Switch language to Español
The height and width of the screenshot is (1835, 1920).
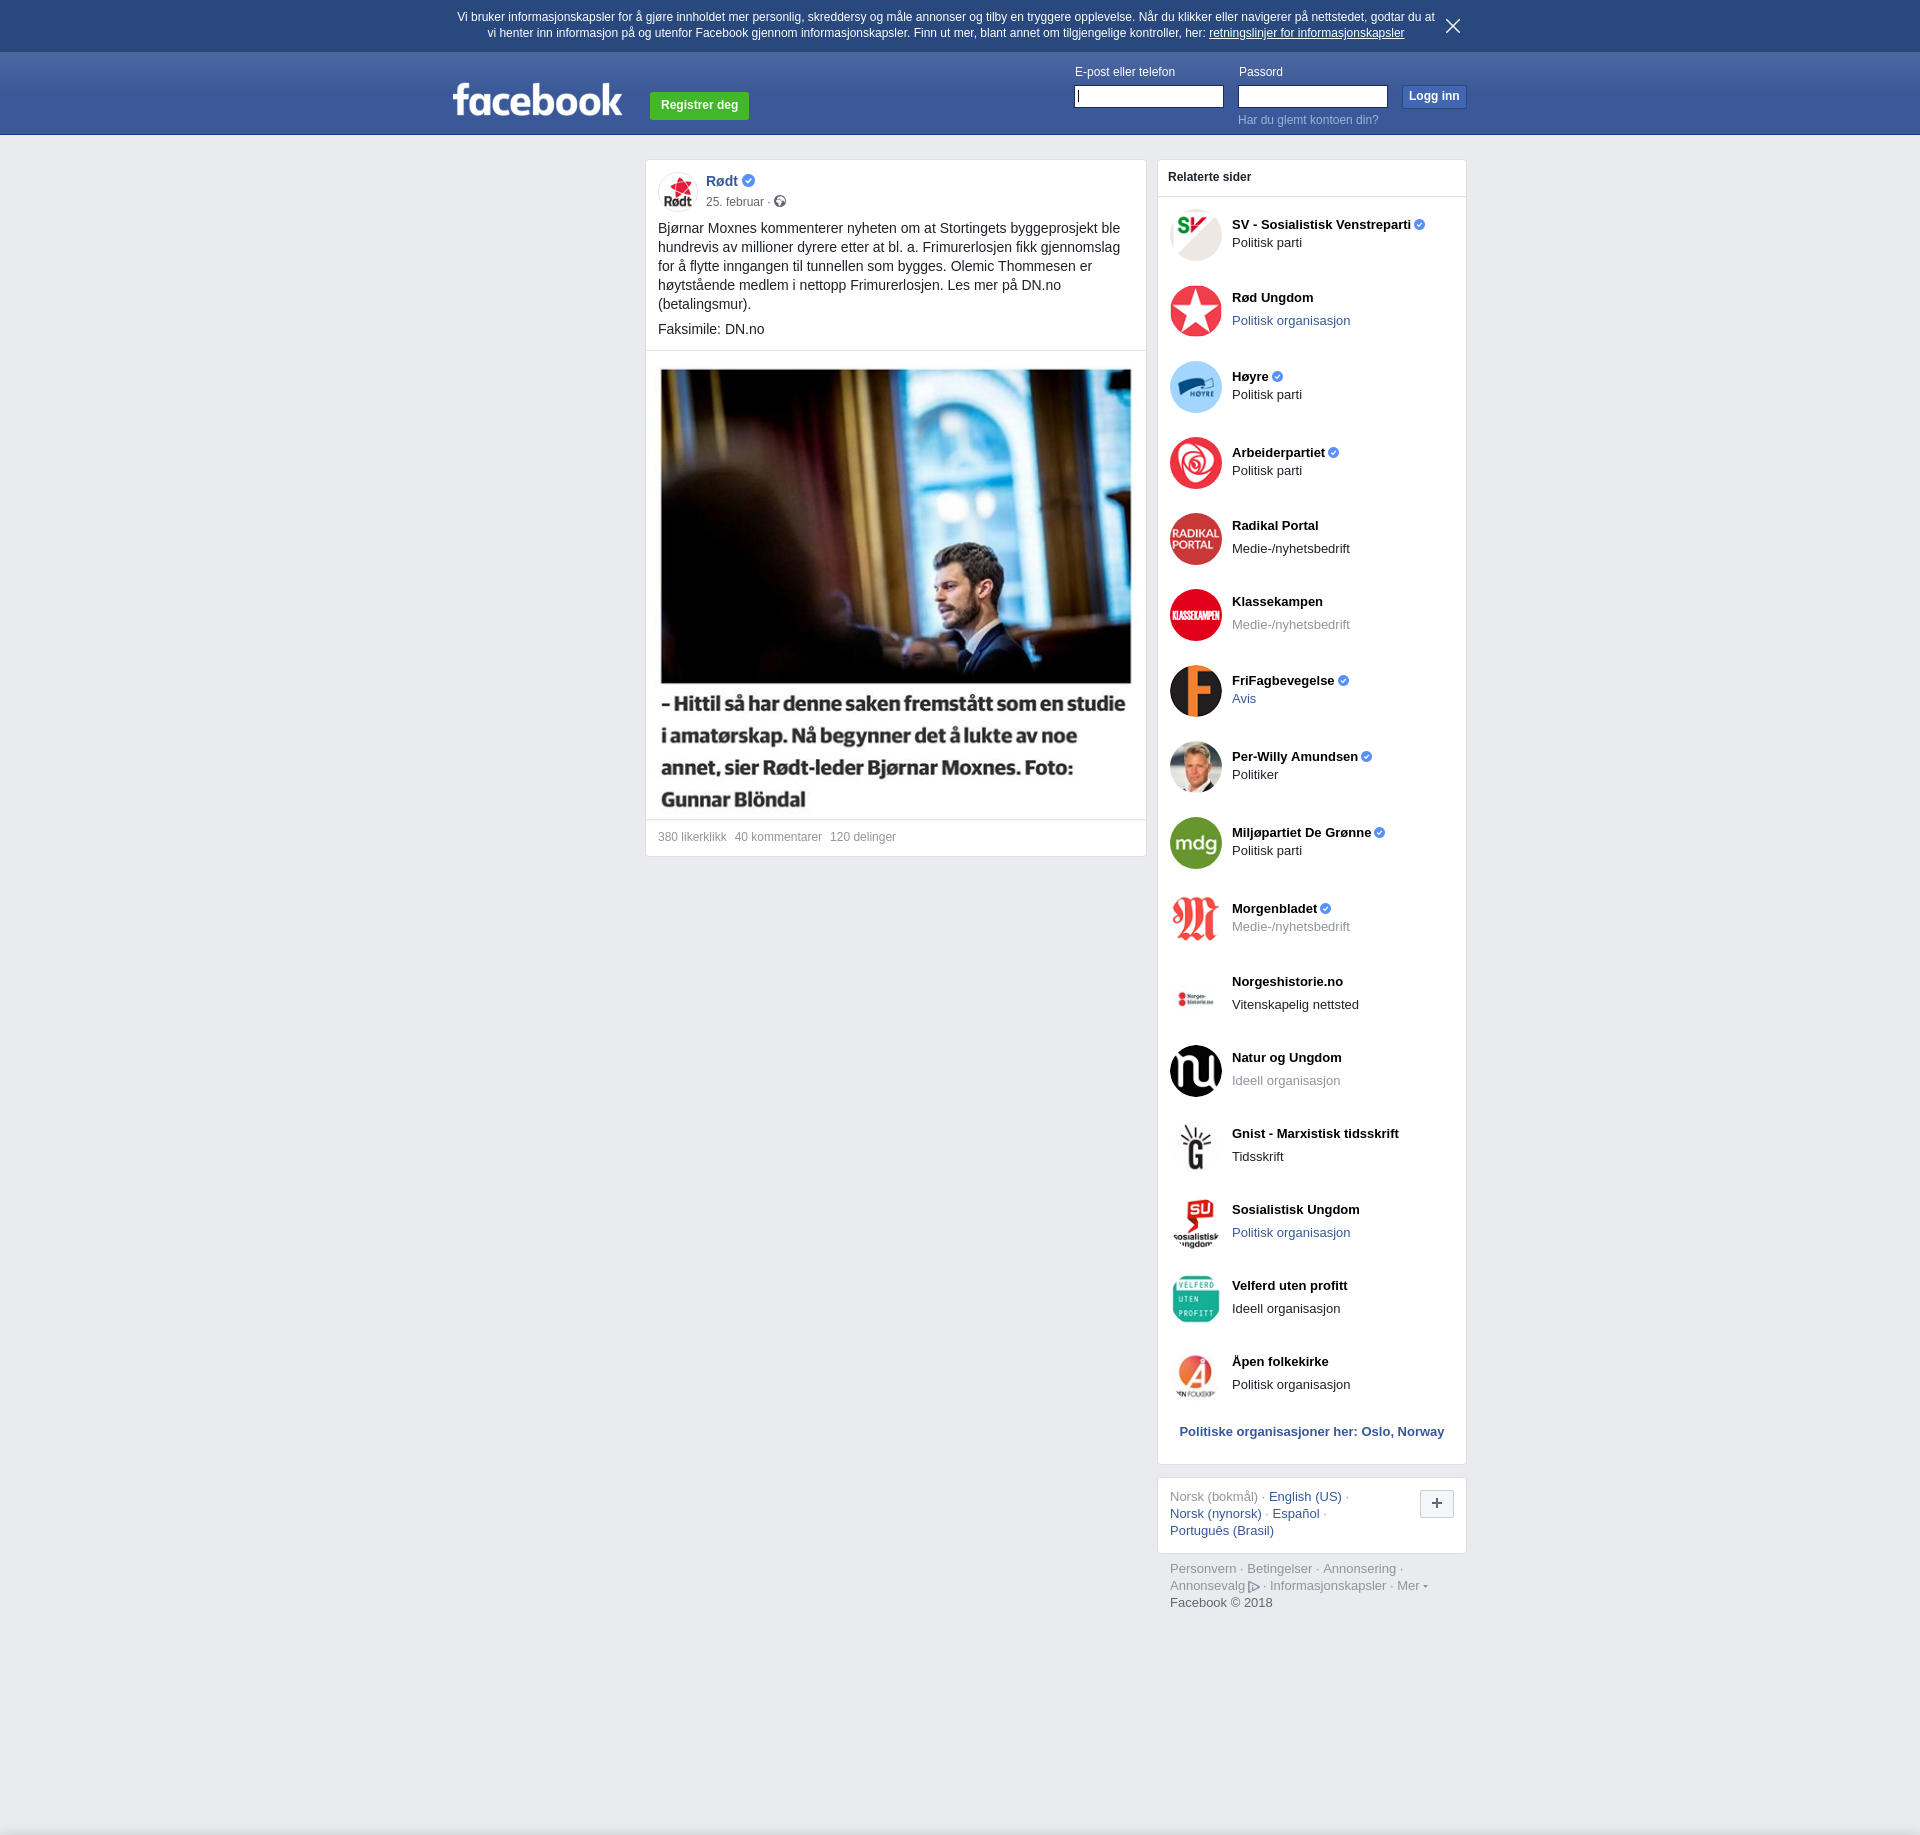coord(1296,1514)
